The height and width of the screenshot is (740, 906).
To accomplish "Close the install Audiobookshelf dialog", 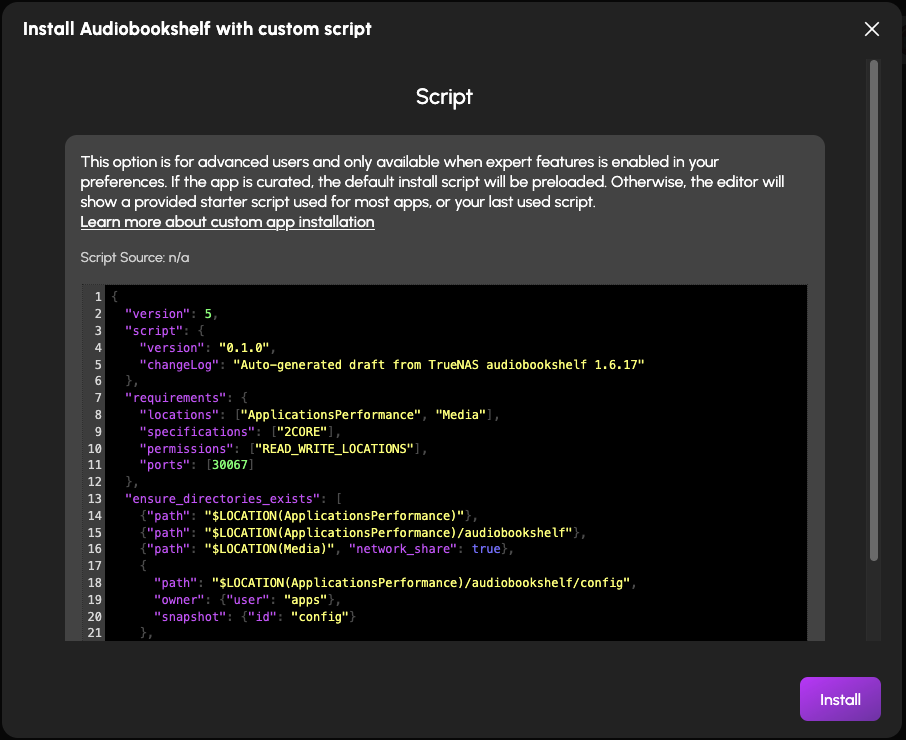I will 871,29.
